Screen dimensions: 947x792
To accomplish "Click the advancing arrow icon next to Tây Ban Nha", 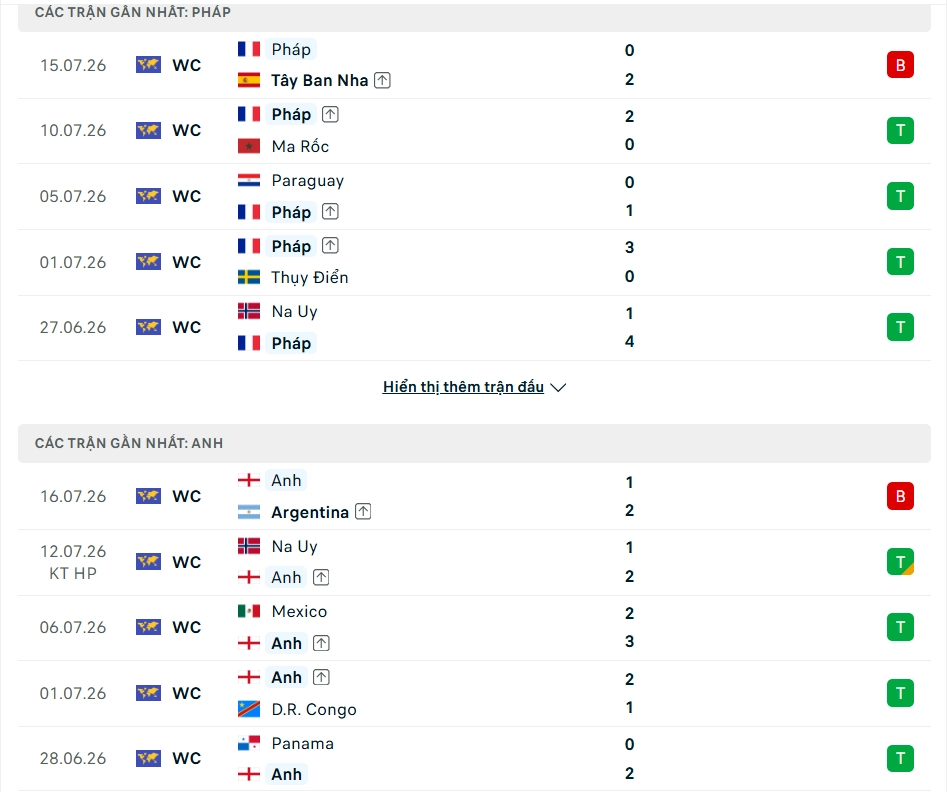I will click(382, 80).
